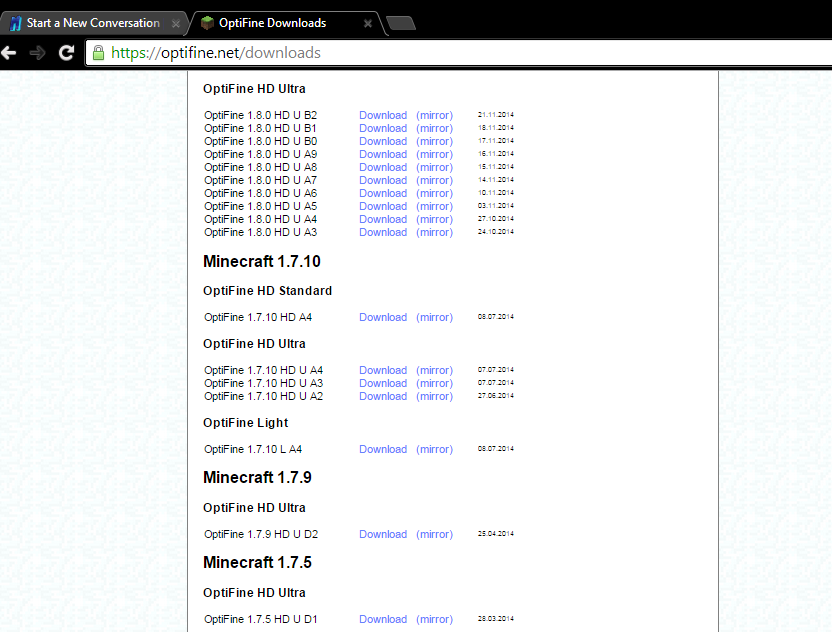Close the OptiFine Downloads tab

367,23
